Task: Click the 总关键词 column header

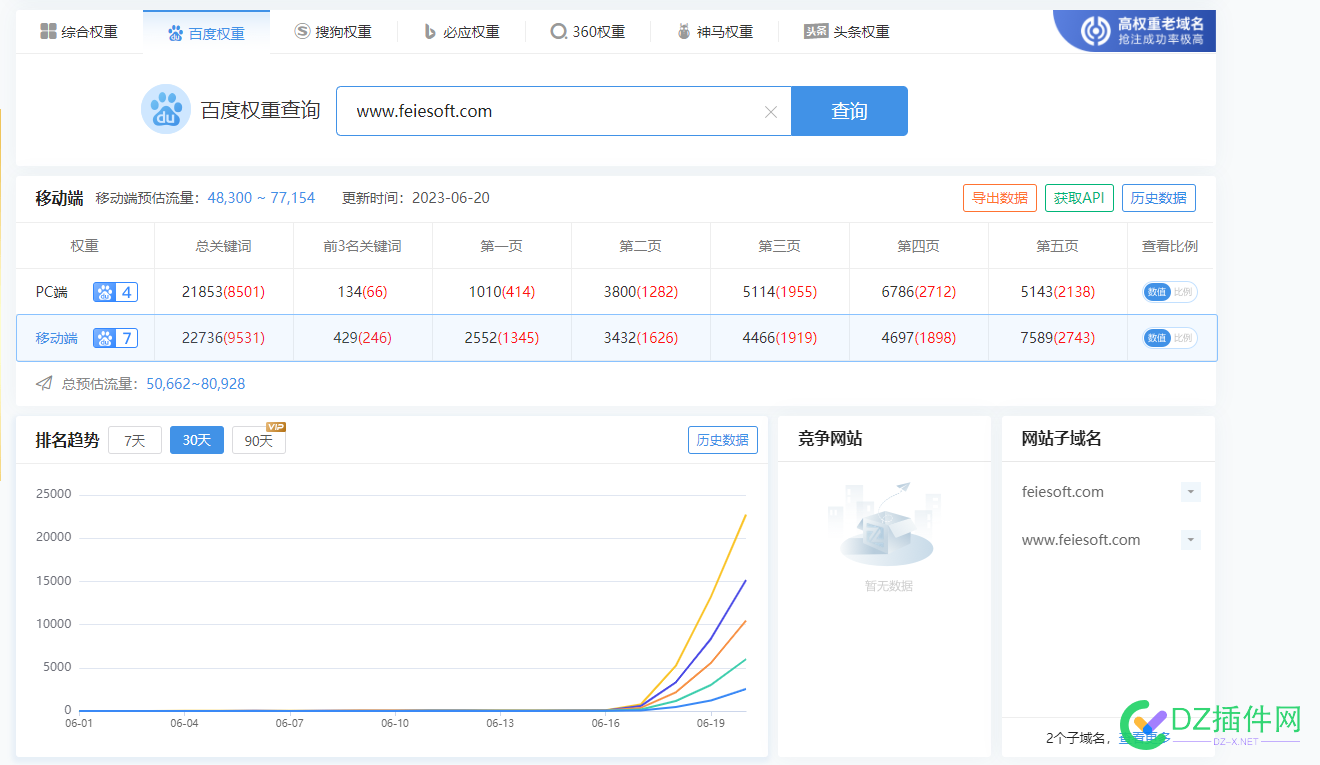Action: (224, 246)
